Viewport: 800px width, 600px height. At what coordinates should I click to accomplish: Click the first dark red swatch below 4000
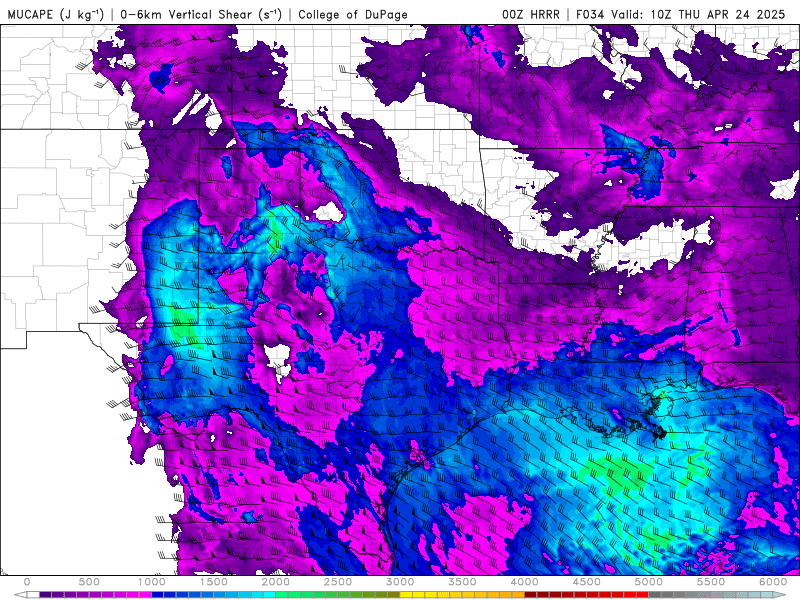(x=531, y=595)
